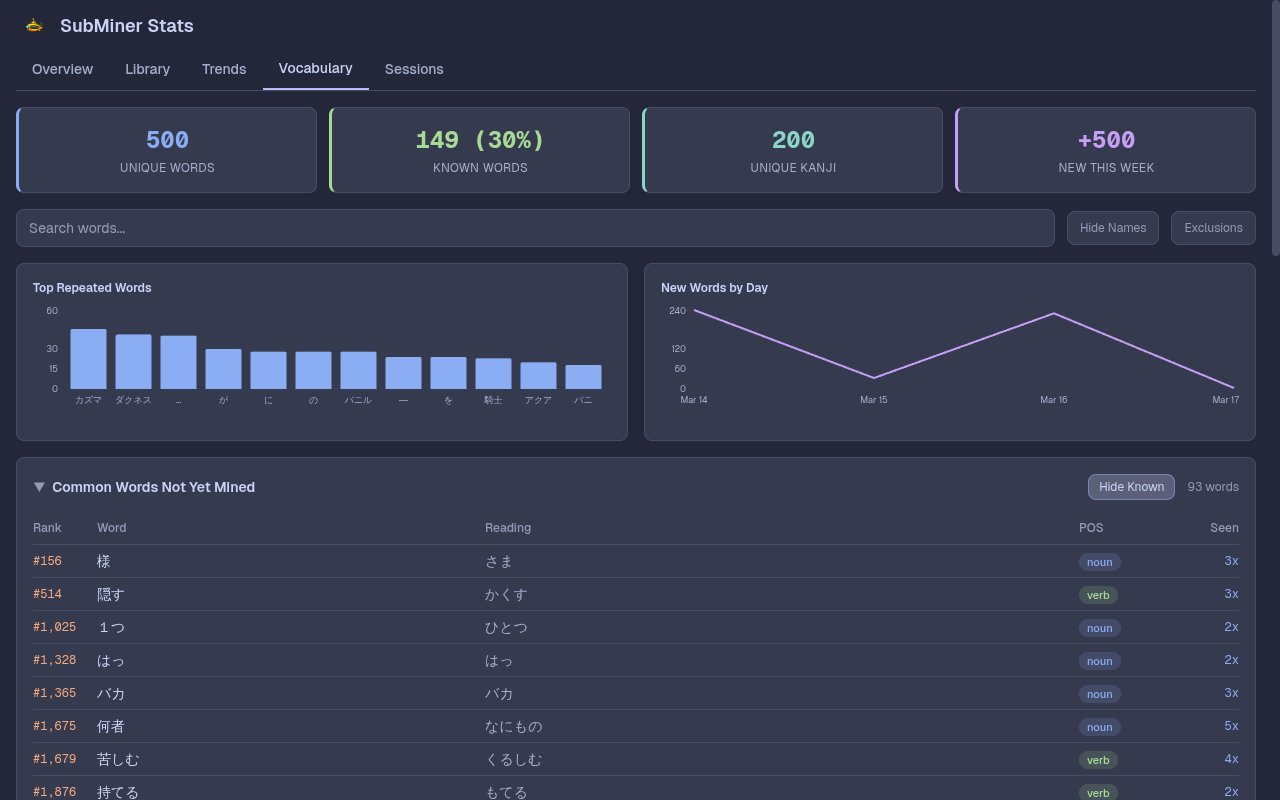Switch to the Overview tab
1280x800 pixels.
coord(62,69)
